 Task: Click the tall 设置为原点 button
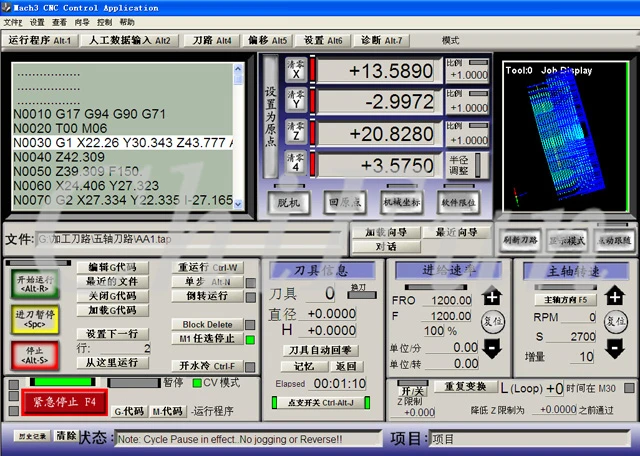[271, 116]
